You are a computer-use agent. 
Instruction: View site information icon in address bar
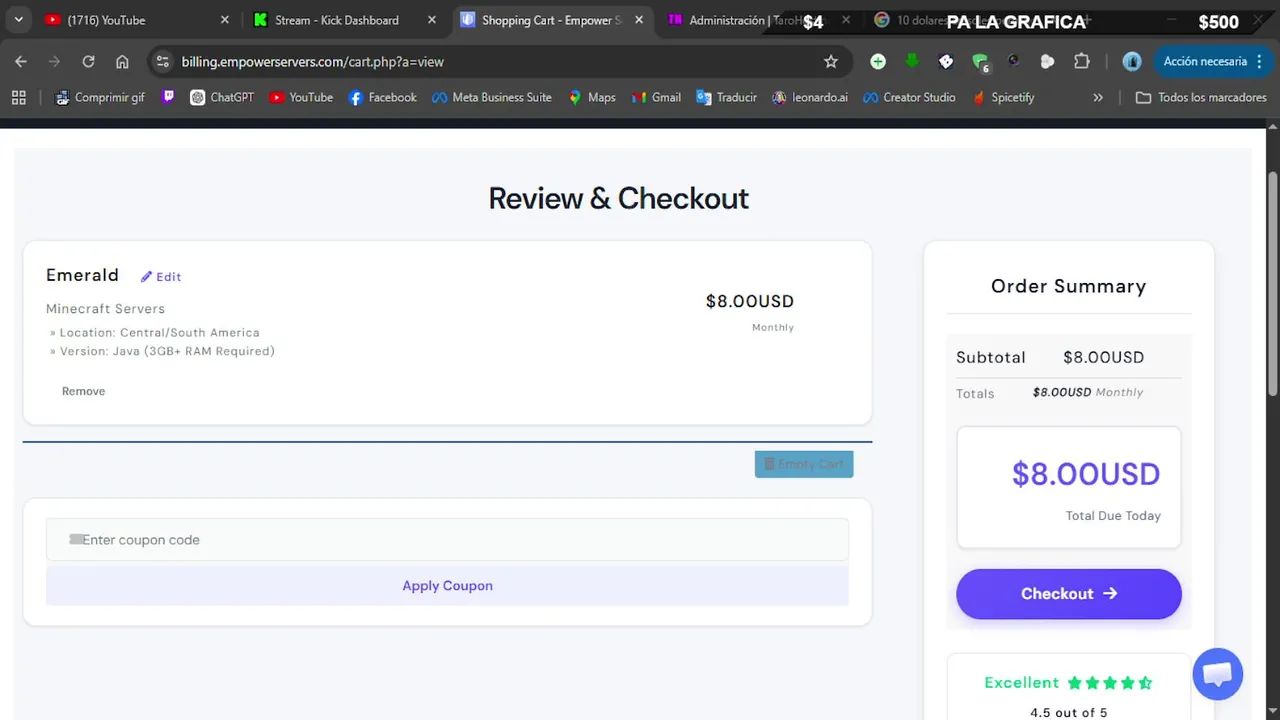click(x=162, y=61)
